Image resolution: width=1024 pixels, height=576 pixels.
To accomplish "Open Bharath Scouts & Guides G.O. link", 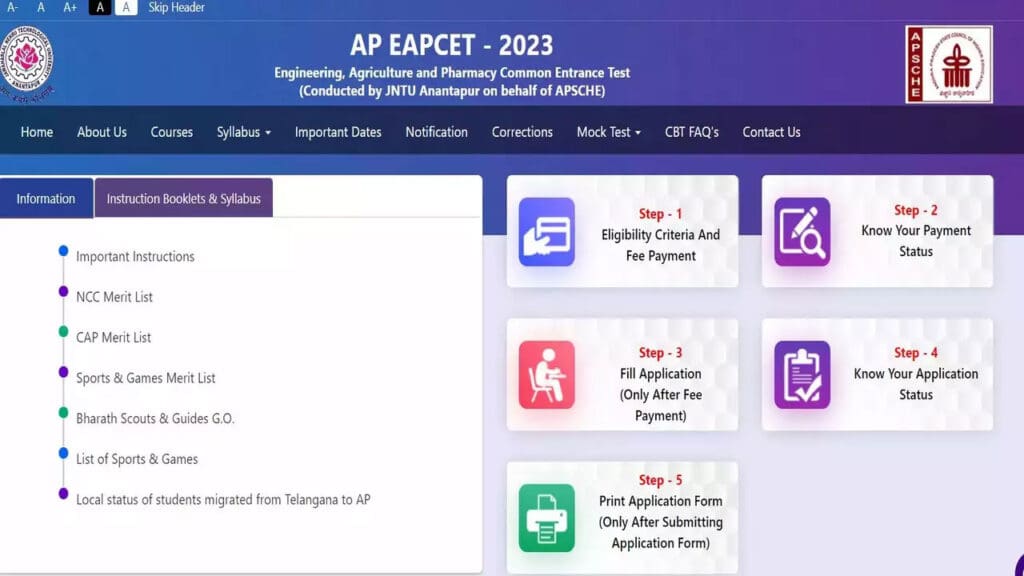I will click(x=155, y=419).
